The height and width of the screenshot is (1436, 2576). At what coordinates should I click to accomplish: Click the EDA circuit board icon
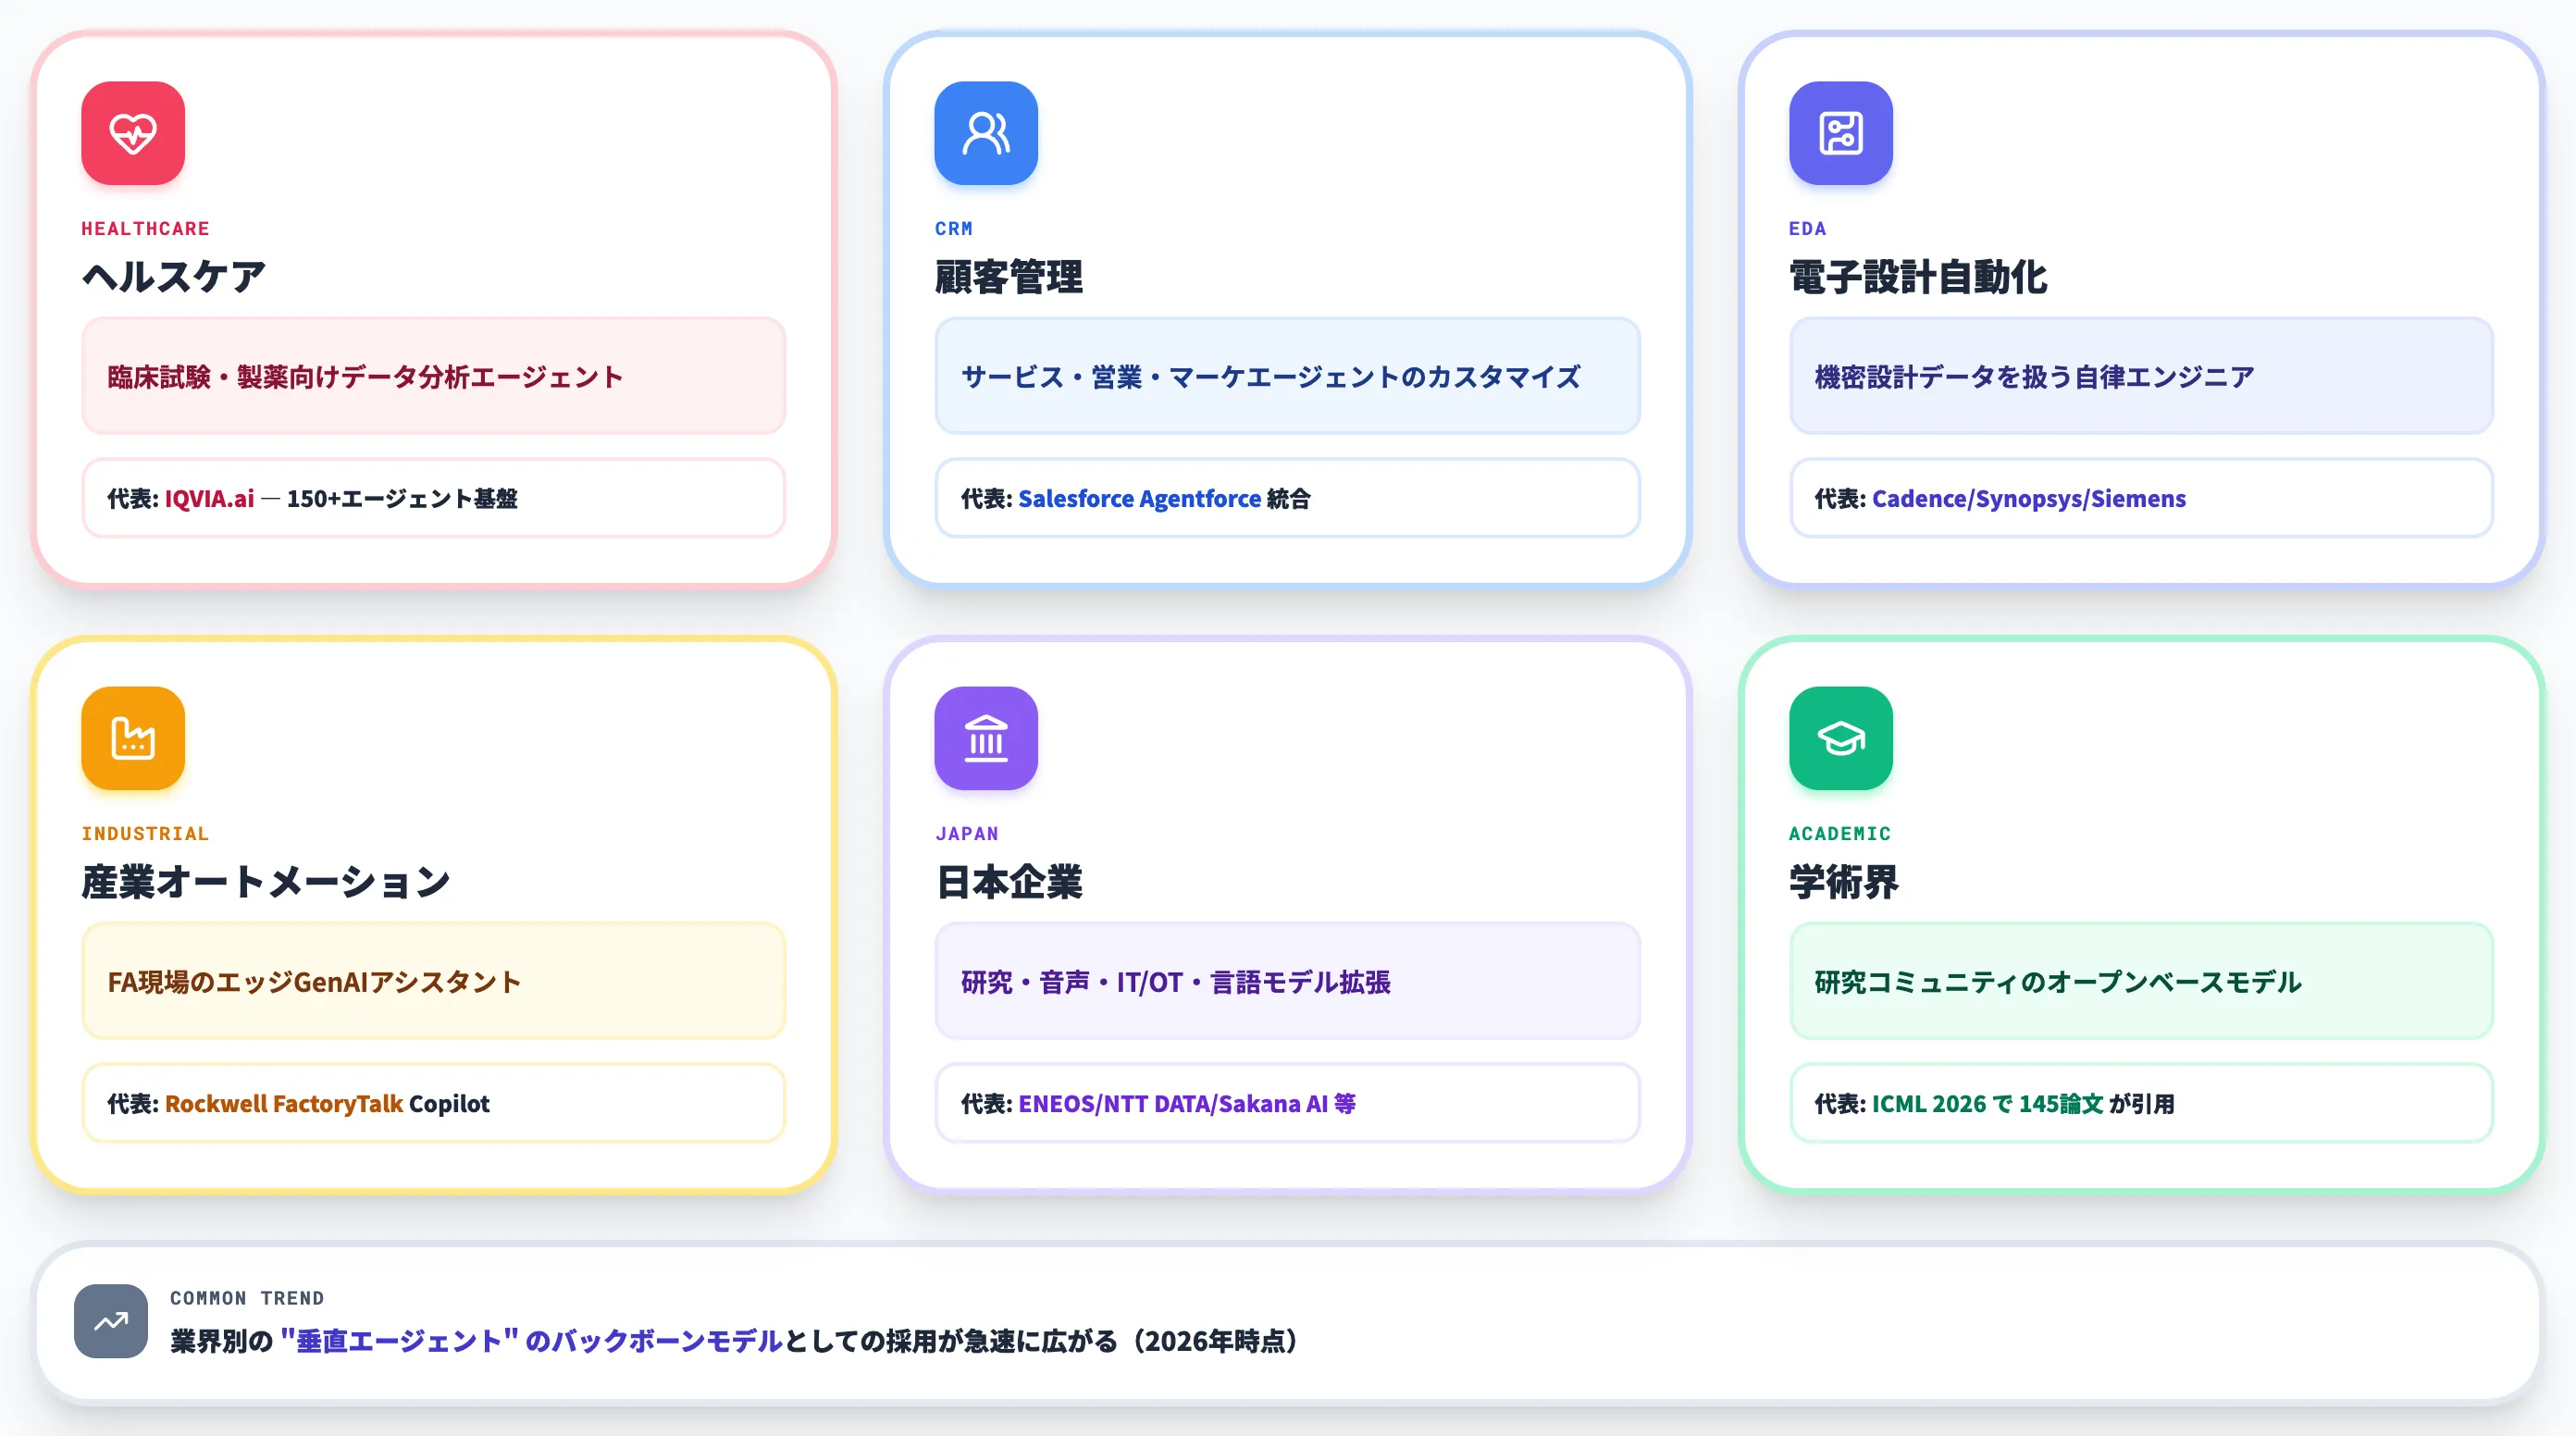(x=1840, y=133)
